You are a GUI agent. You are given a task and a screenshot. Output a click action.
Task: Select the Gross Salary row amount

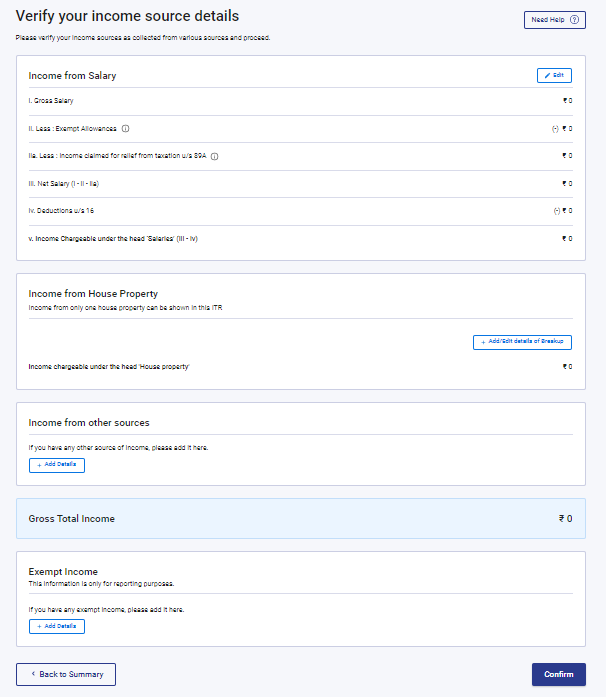(x=567, y=101)
